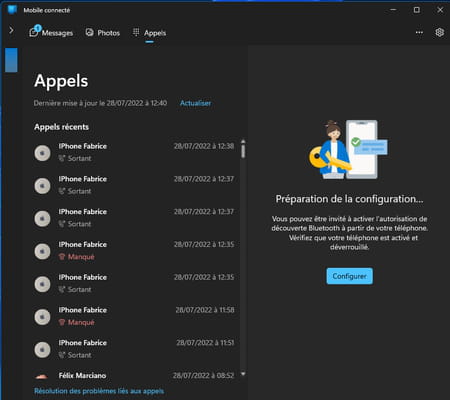Viewport: 450px width, 400px height.
Task: Click the avatar of the missed 12:35 call
Action: tap(43, 251)
